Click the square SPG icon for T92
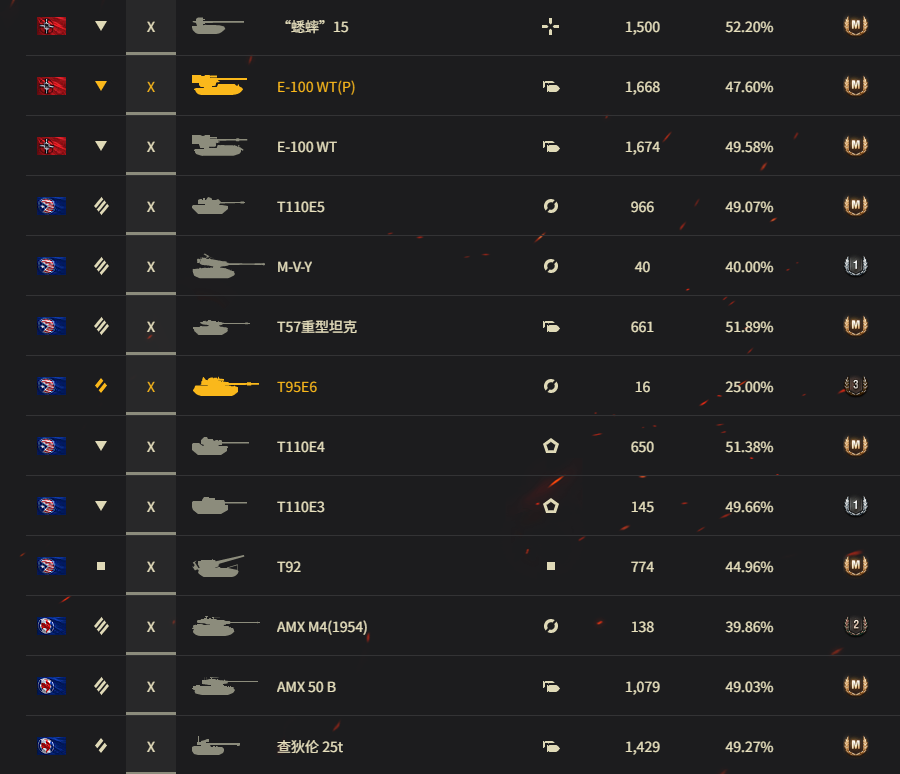This screenshot has width=900, height=774. (550, 566)
